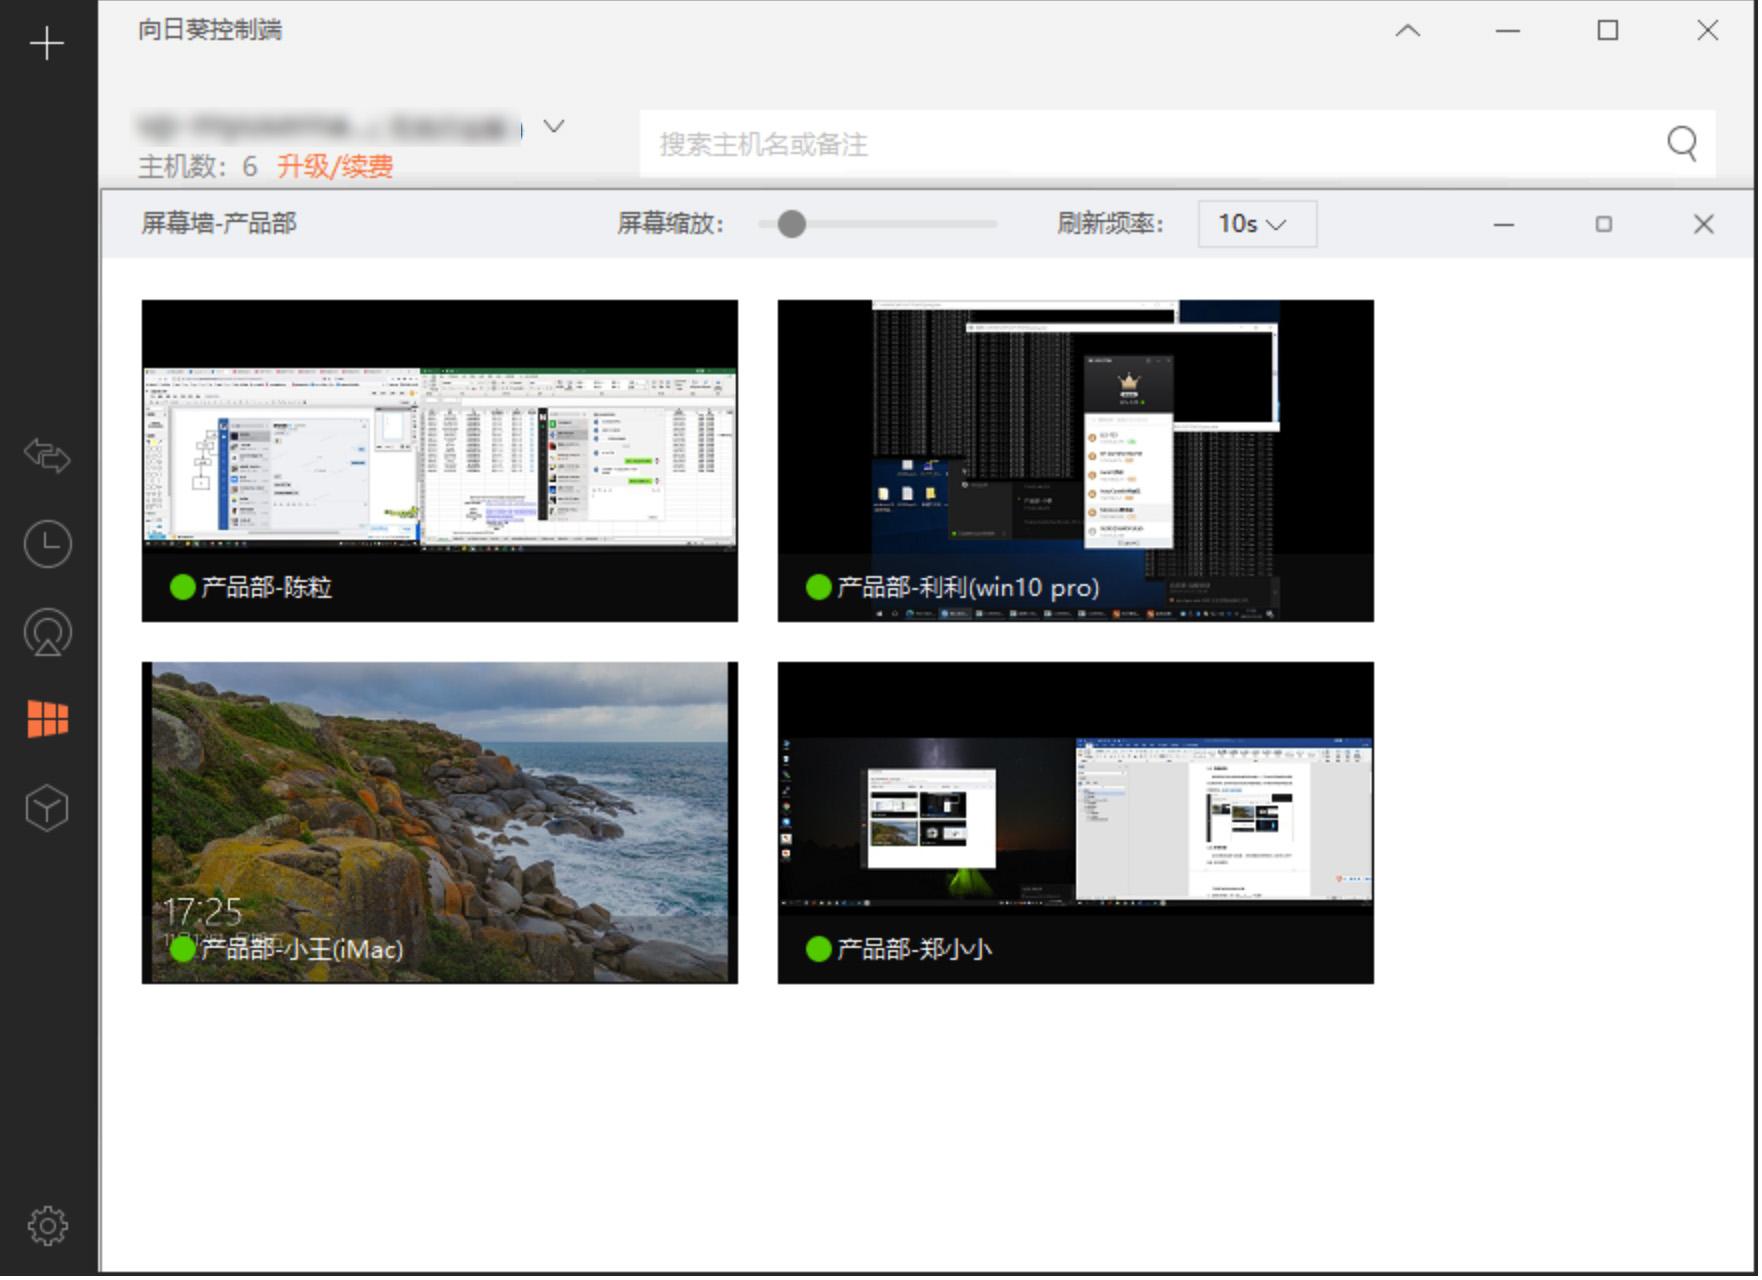Click the 升级/续费 upgrade link
Viewport: 1762px width, 1280px height.
(336, 166)
